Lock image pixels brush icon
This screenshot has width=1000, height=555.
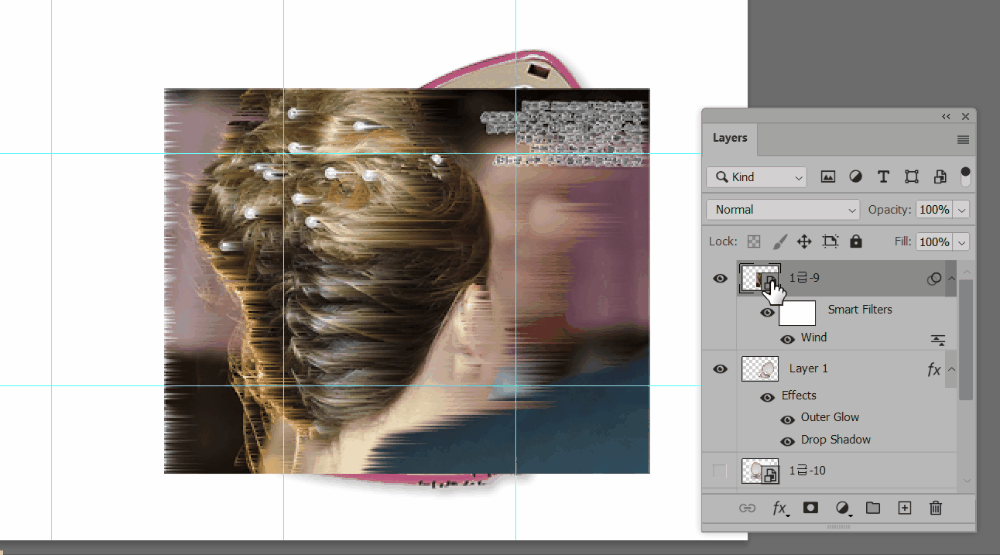[779, 242]
